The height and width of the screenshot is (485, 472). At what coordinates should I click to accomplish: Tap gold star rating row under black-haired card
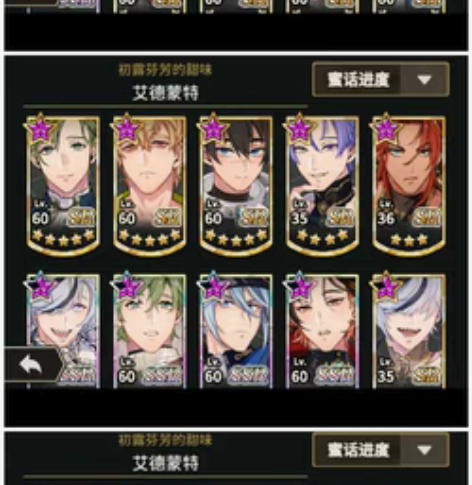pyautogui.click(x=236, y=238)
